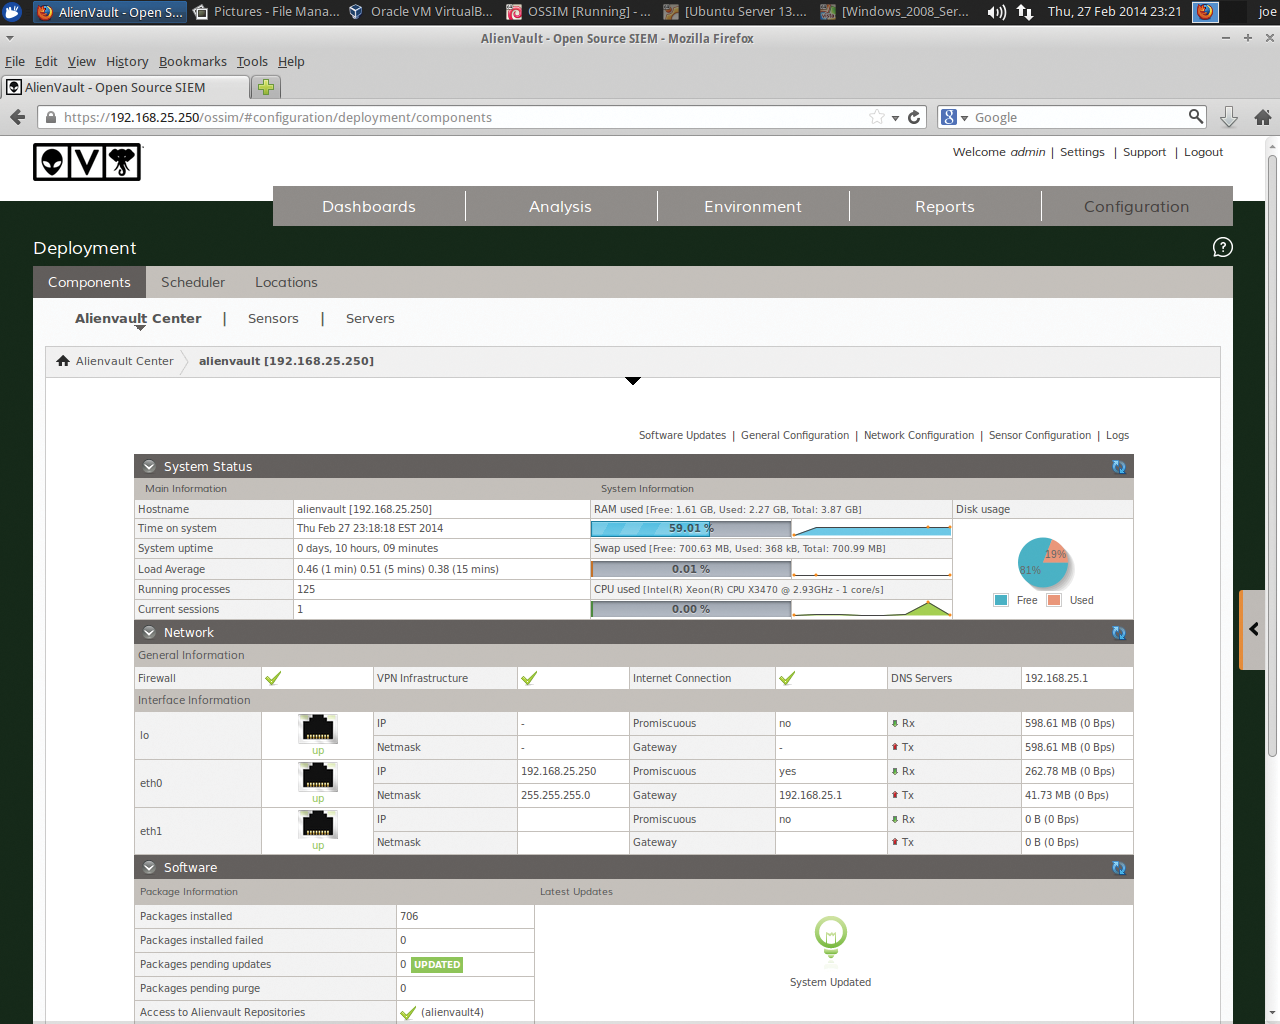Open the Firefox tab list arrow

tap(10, 37)
